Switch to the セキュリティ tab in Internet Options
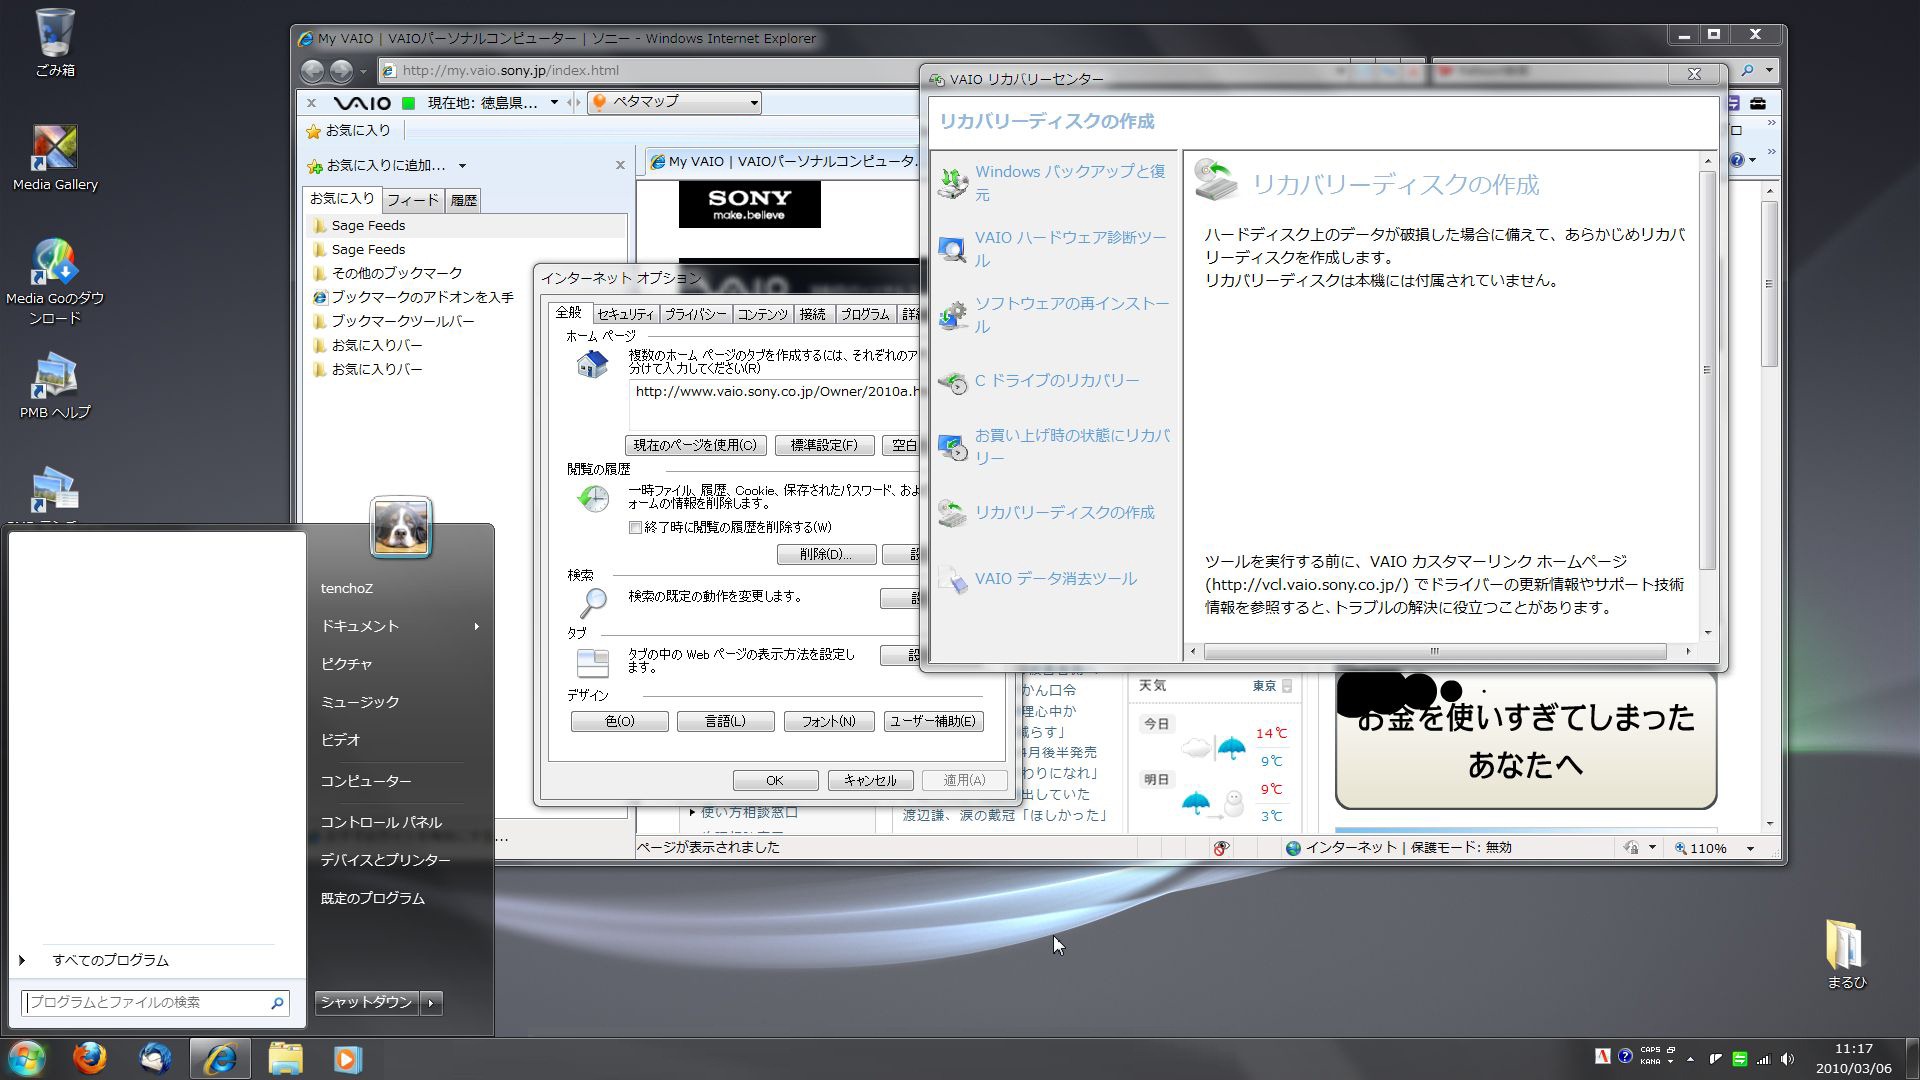1920x1080 pixels. (x=625, y=314)
